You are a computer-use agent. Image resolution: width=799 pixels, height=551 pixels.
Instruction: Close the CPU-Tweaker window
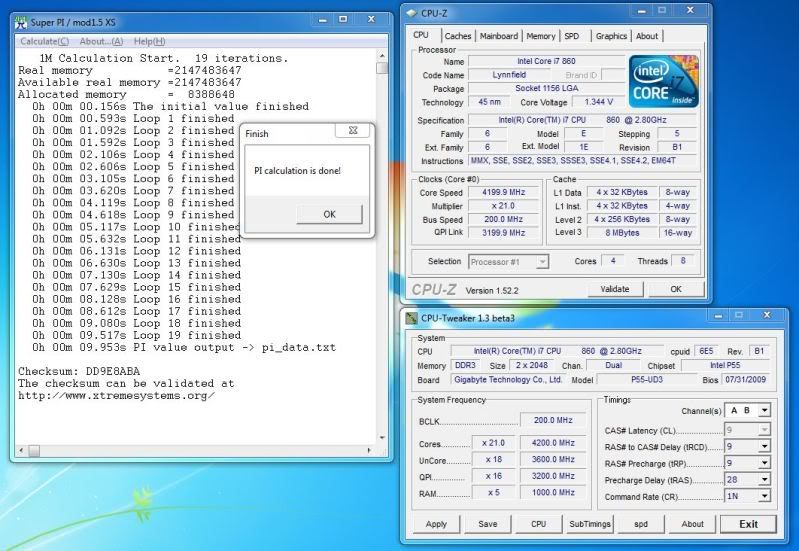click(x=766, y=316)
